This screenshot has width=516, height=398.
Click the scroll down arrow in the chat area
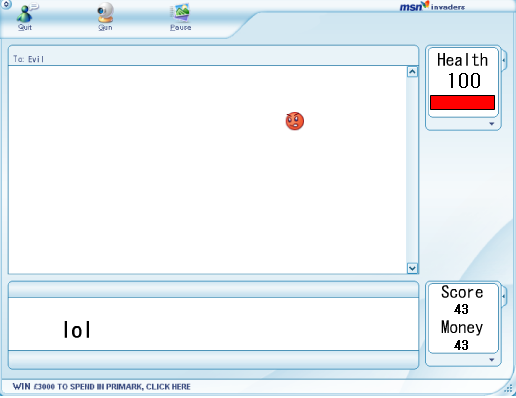pyautogui.click(x=412, y=268)
